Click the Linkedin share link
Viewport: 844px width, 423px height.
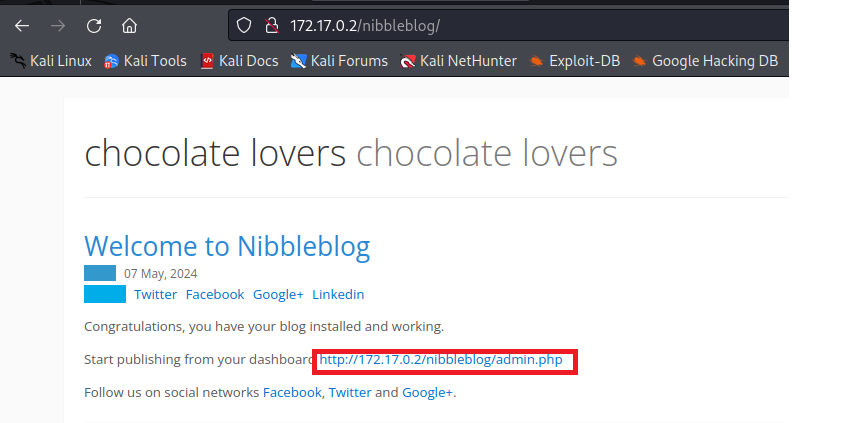pos(338,294)
